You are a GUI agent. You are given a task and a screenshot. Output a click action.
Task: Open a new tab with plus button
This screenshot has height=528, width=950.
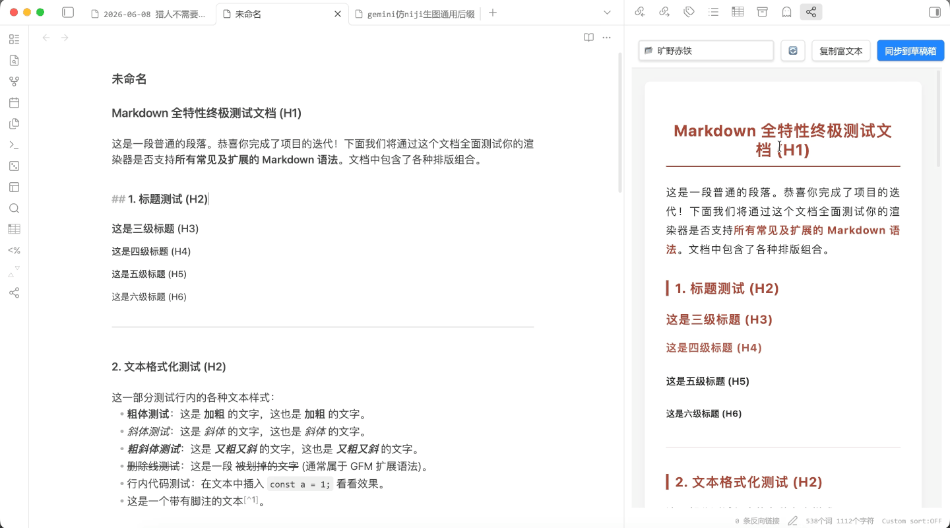click(493, 13)
